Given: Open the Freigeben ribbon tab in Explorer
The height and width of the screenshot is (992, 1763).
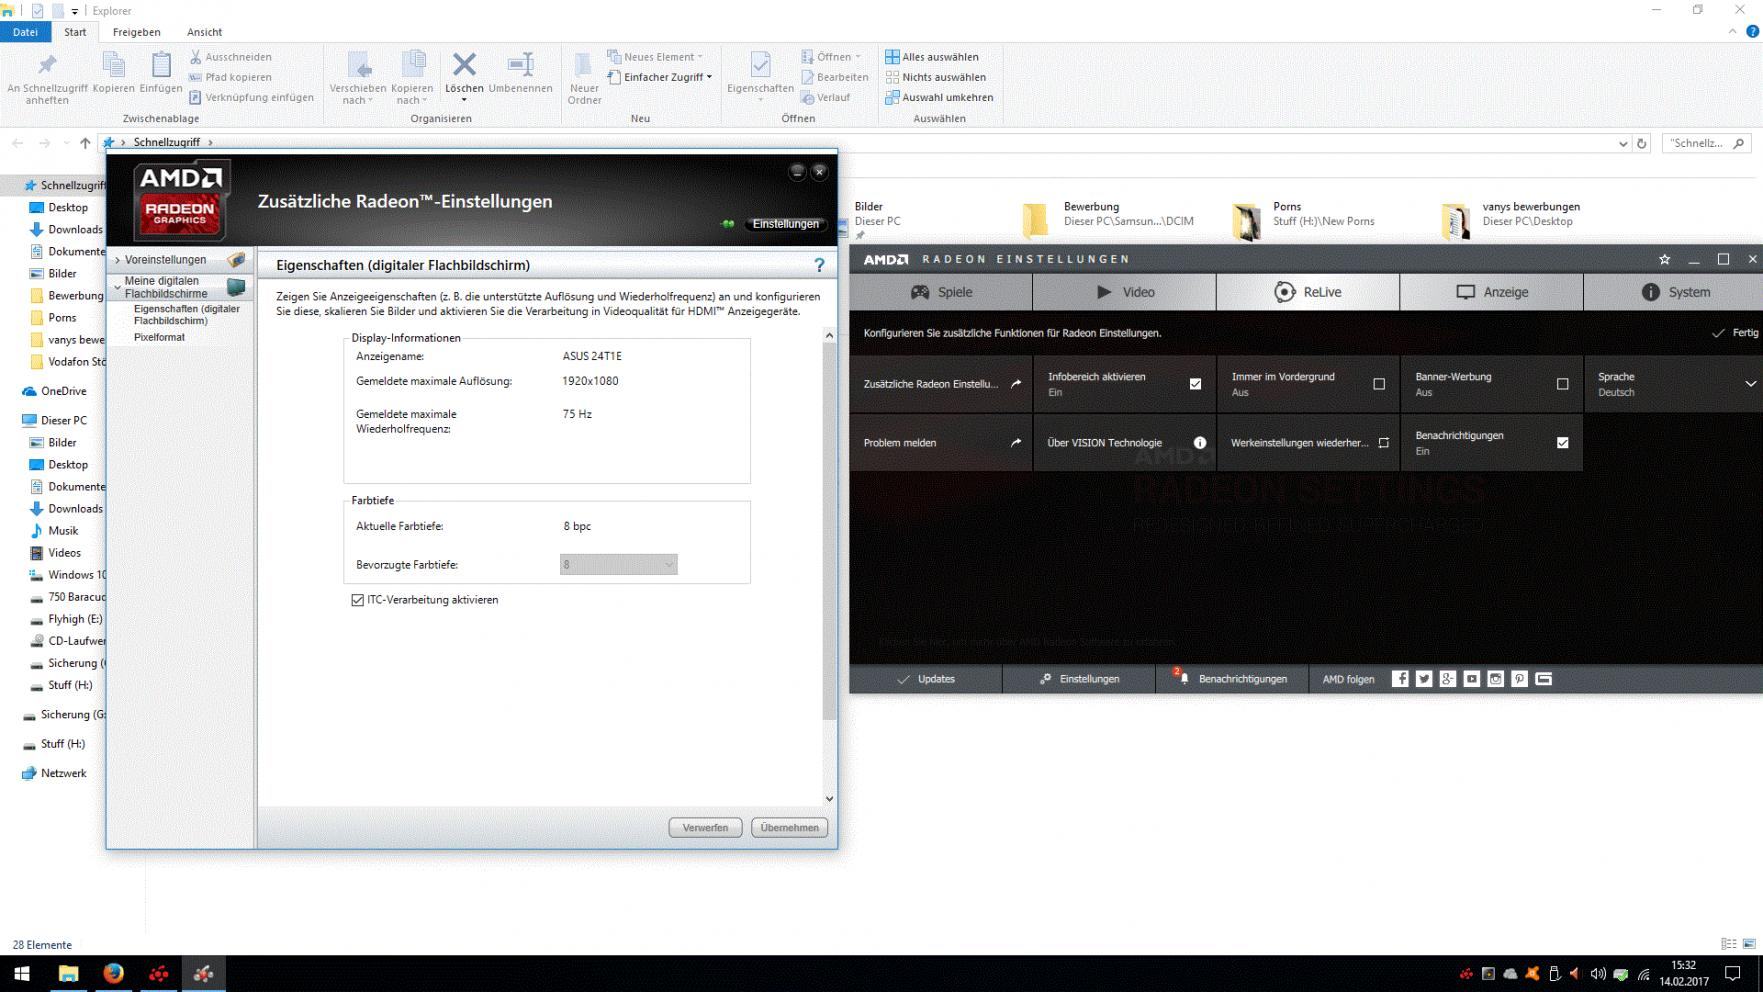Looking at the screenshot, I should [x=136, y=32].
